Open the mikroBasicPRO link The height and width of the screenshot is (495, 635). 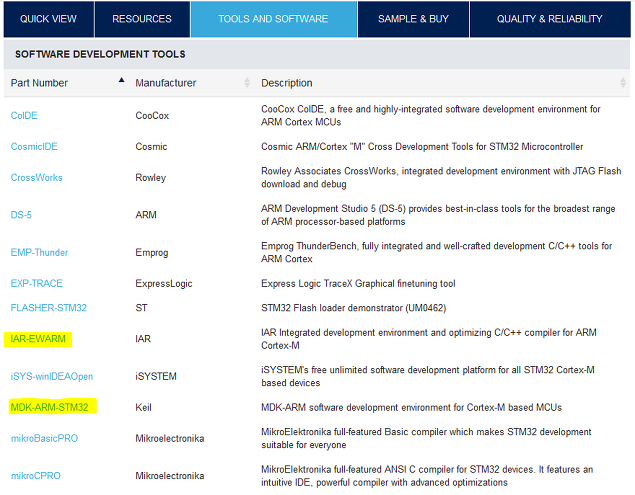coord(44,438)
